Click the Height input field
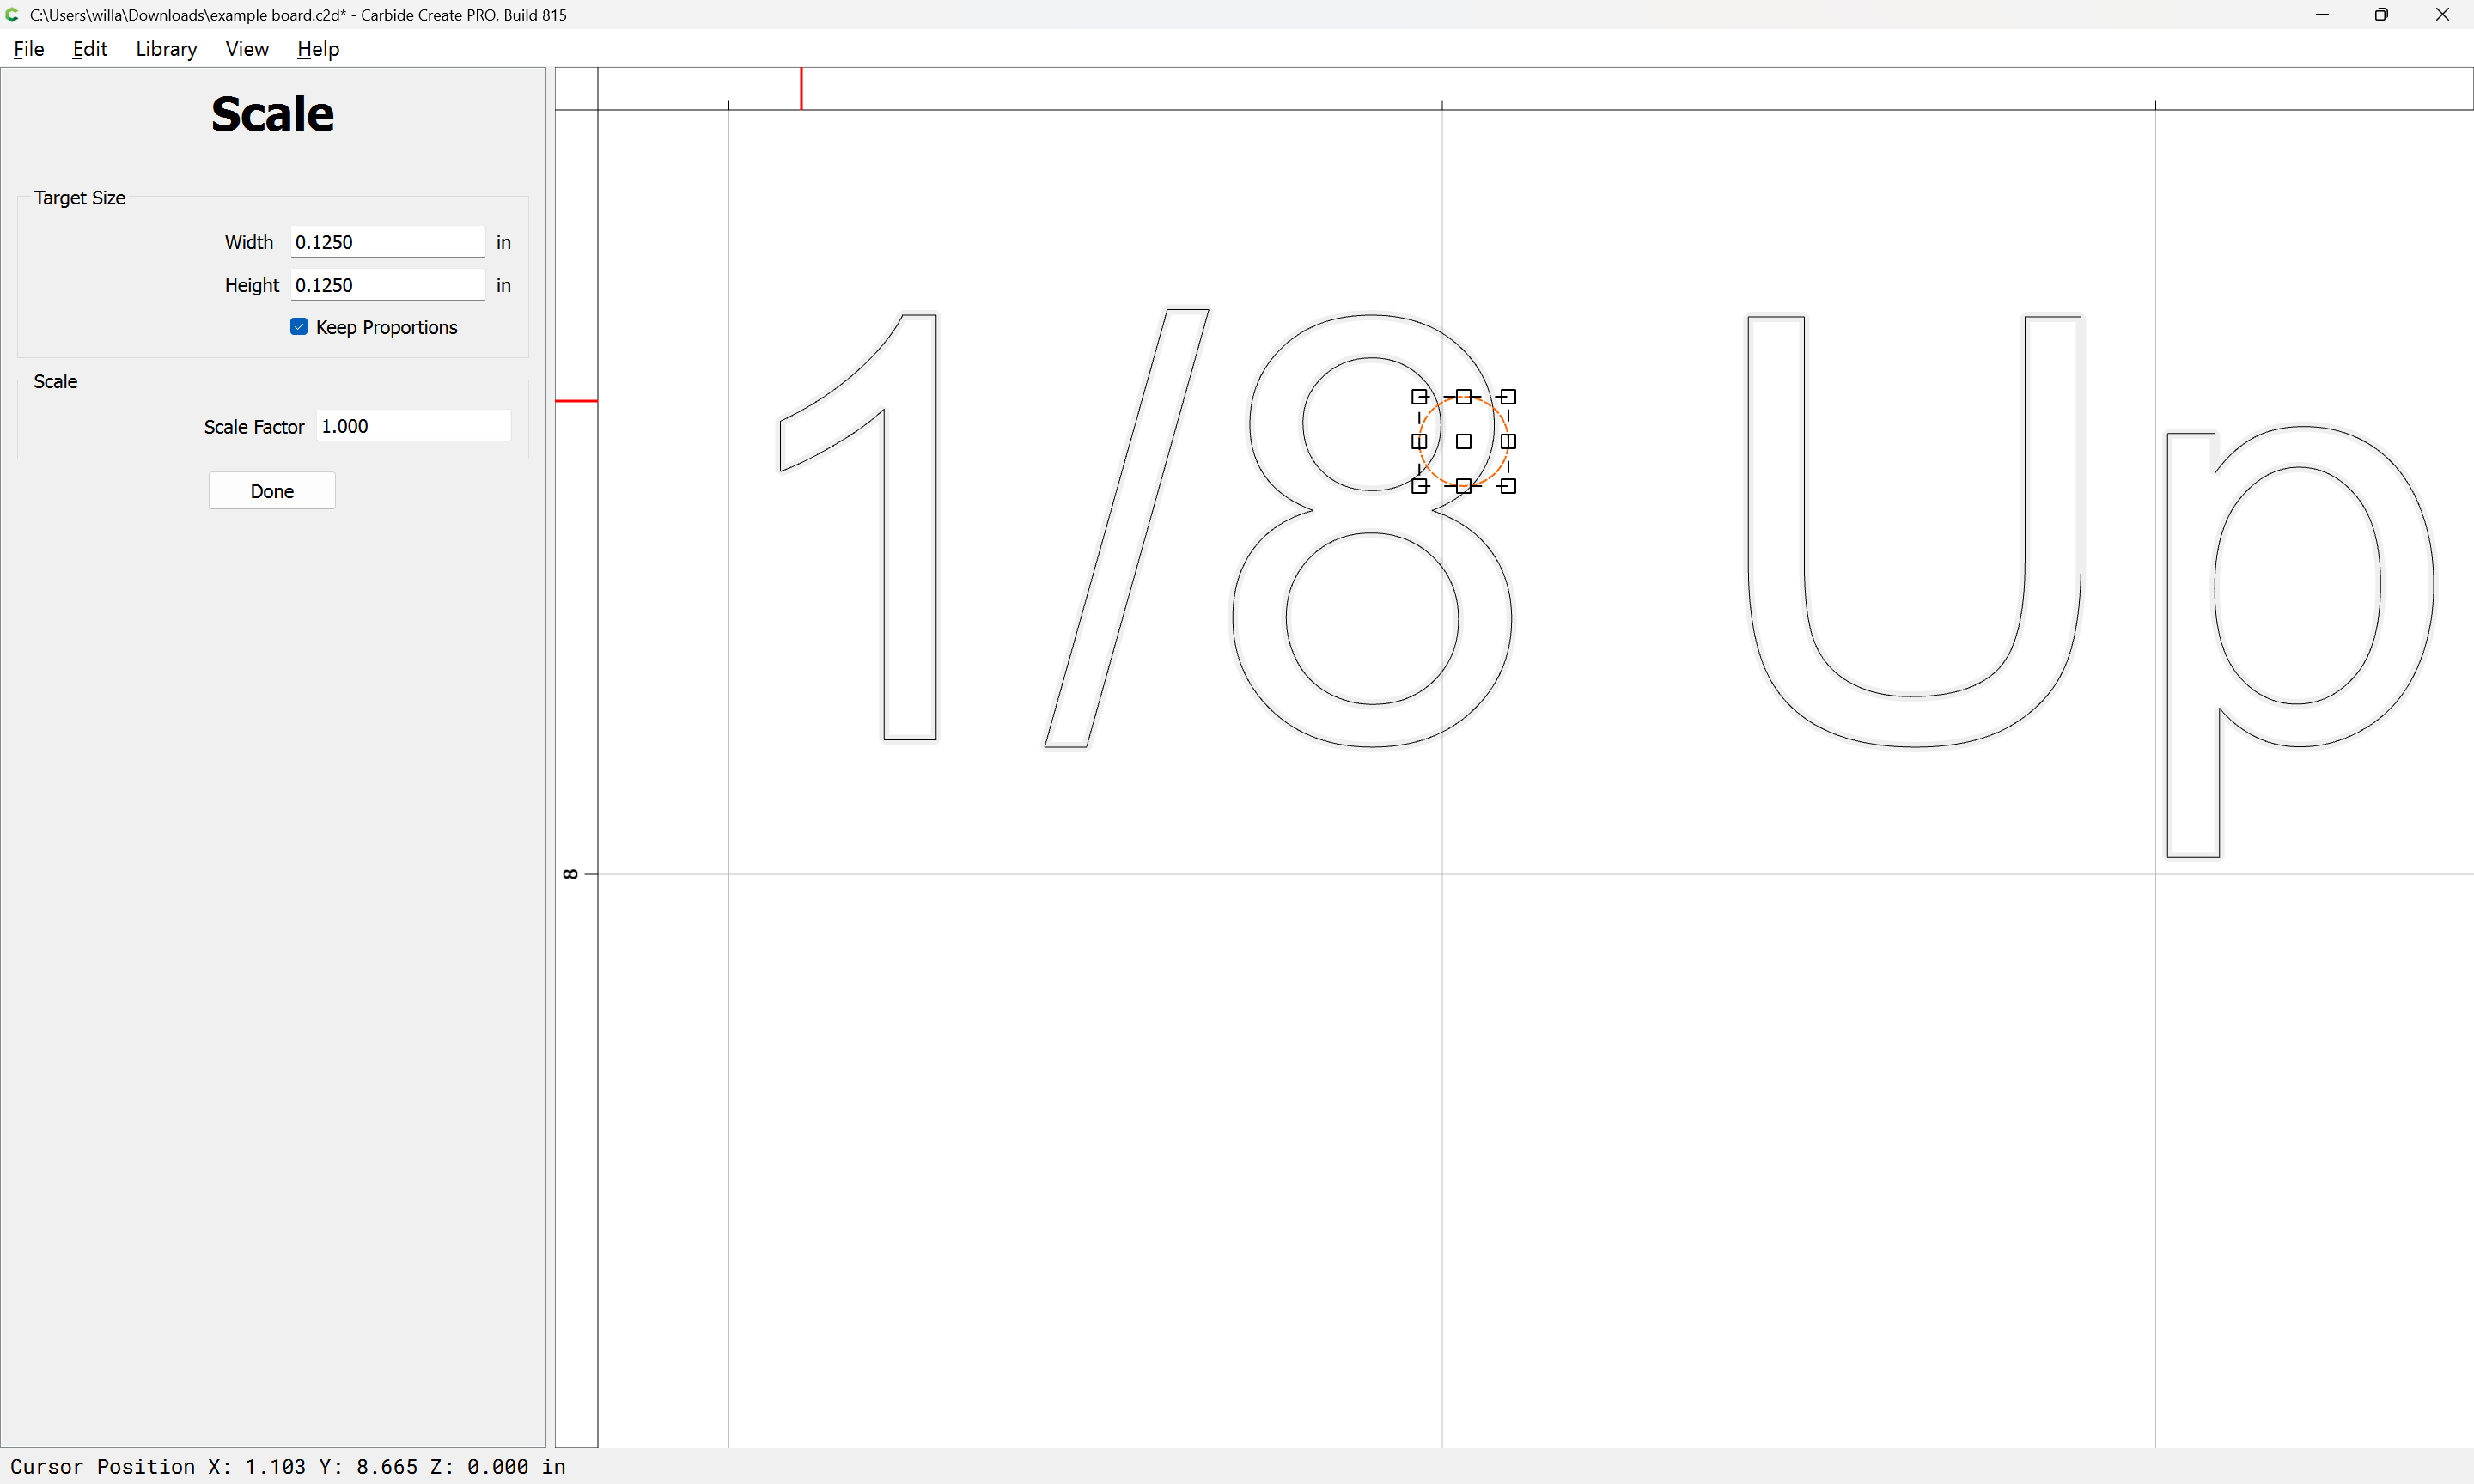2474x1484 pixels. pyautogui.click(x=387, y=285)
